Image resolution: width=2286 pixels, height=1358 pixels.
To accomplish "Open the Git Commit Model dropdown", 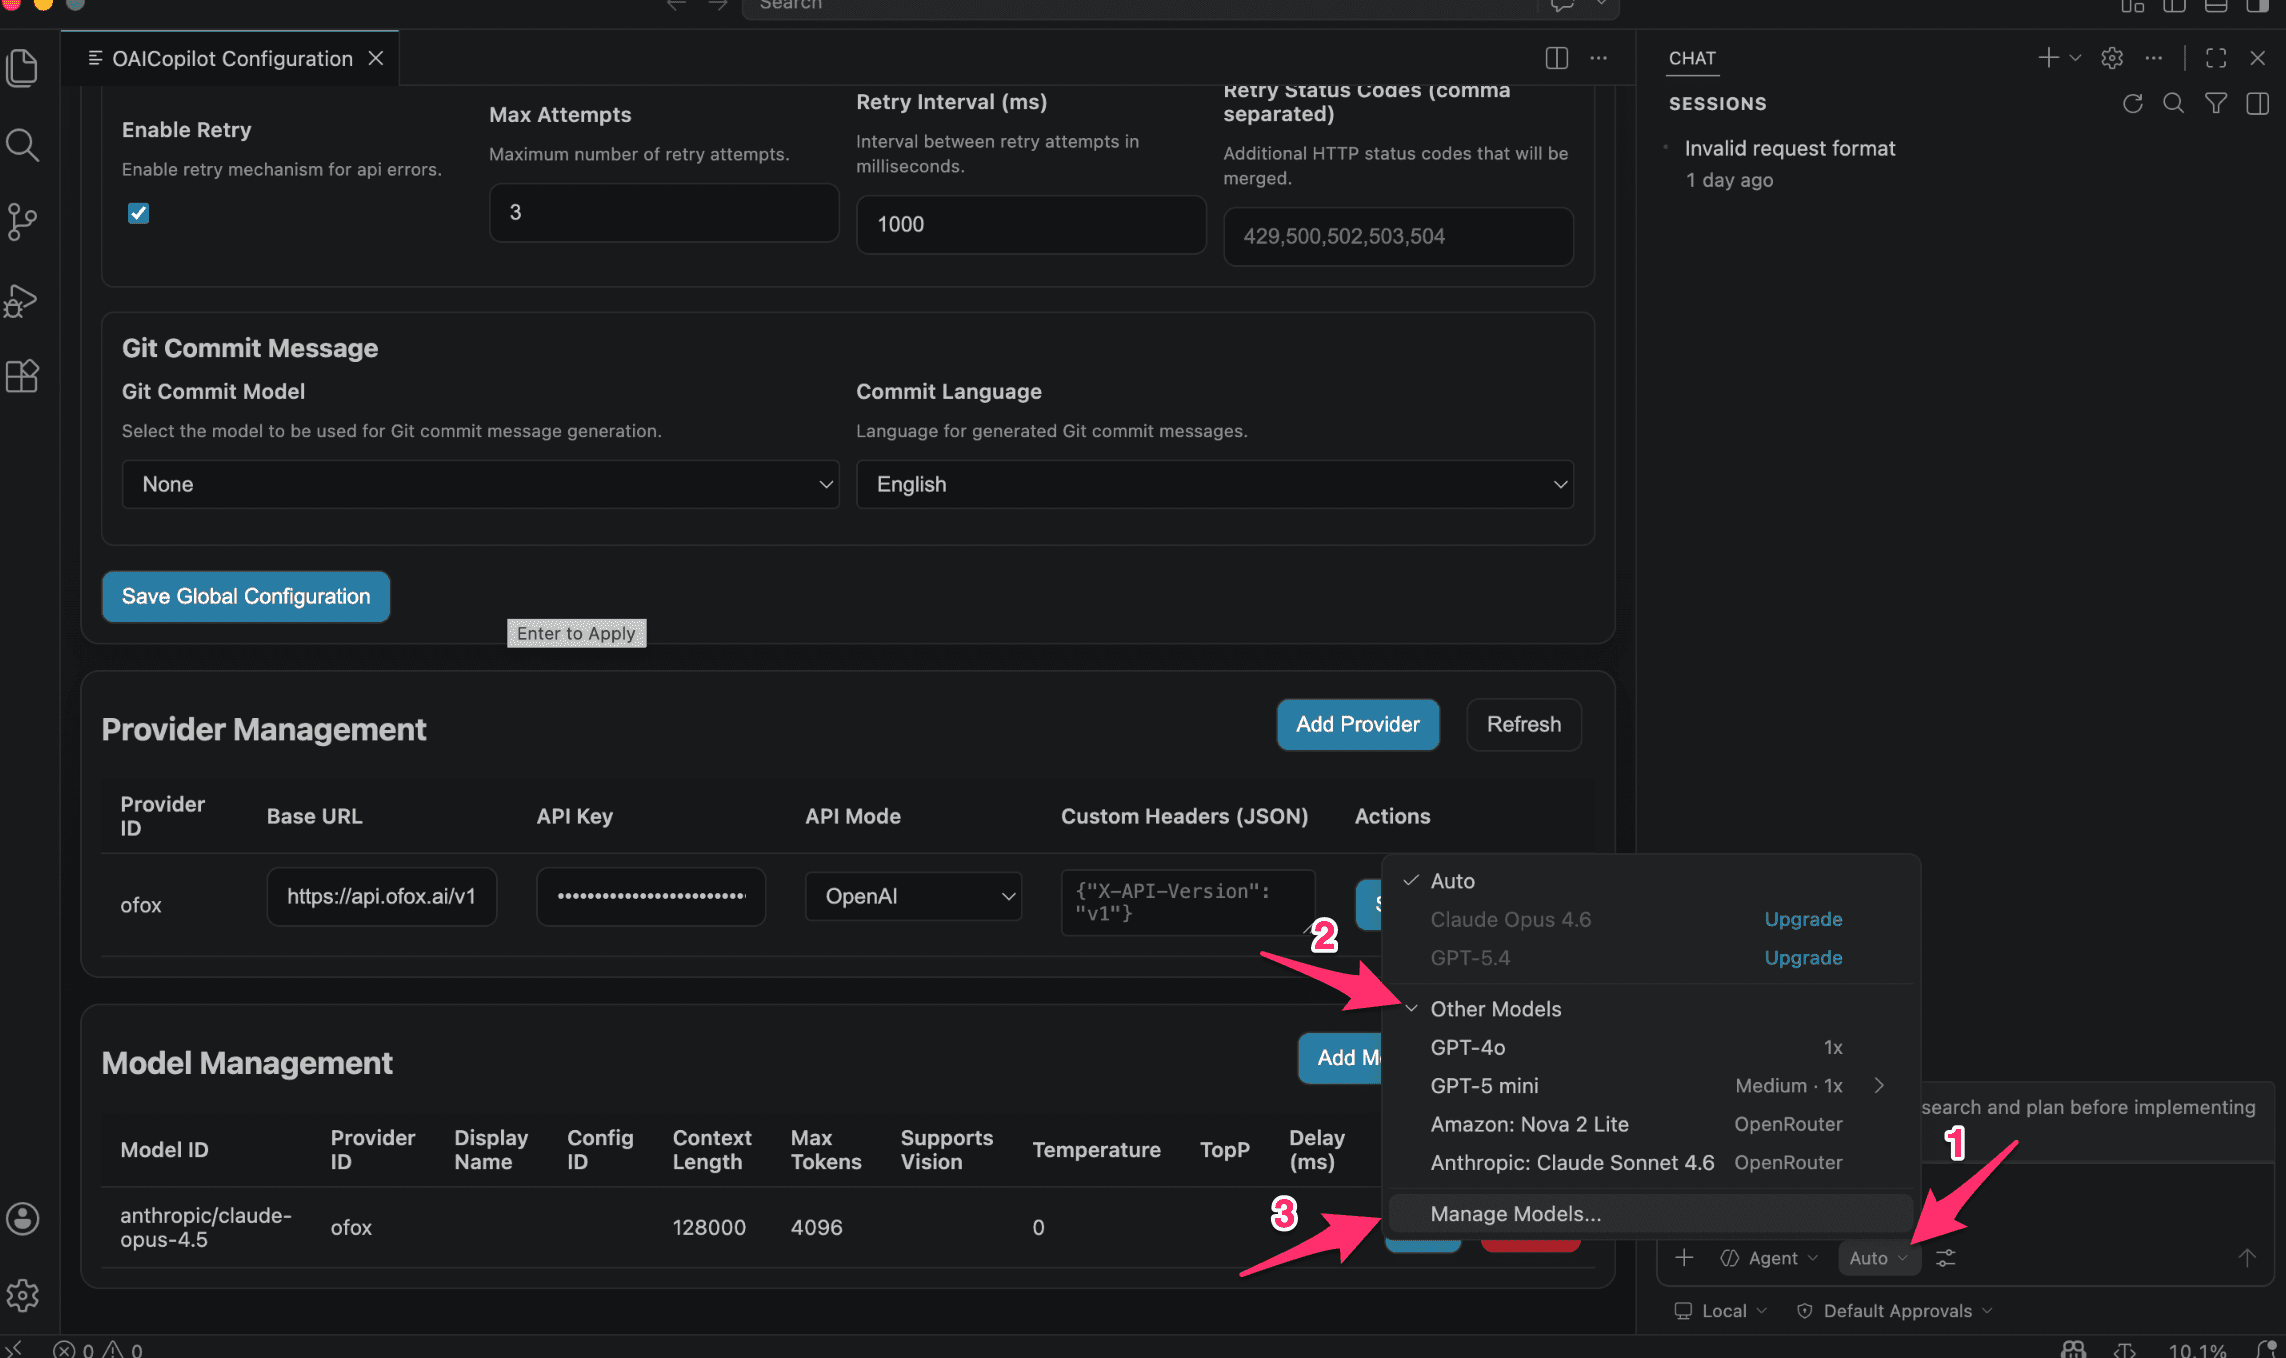I will pos(480,485).
